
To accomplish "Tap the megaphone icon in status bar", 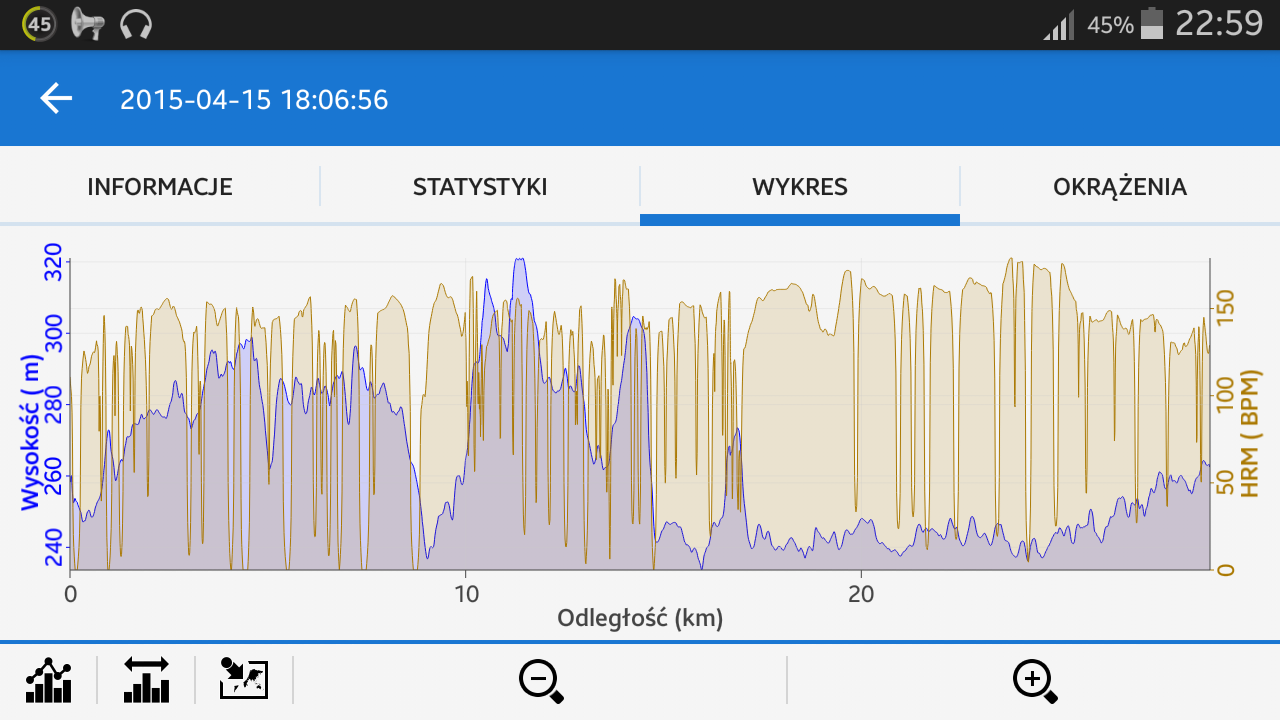I will point(88,24).
